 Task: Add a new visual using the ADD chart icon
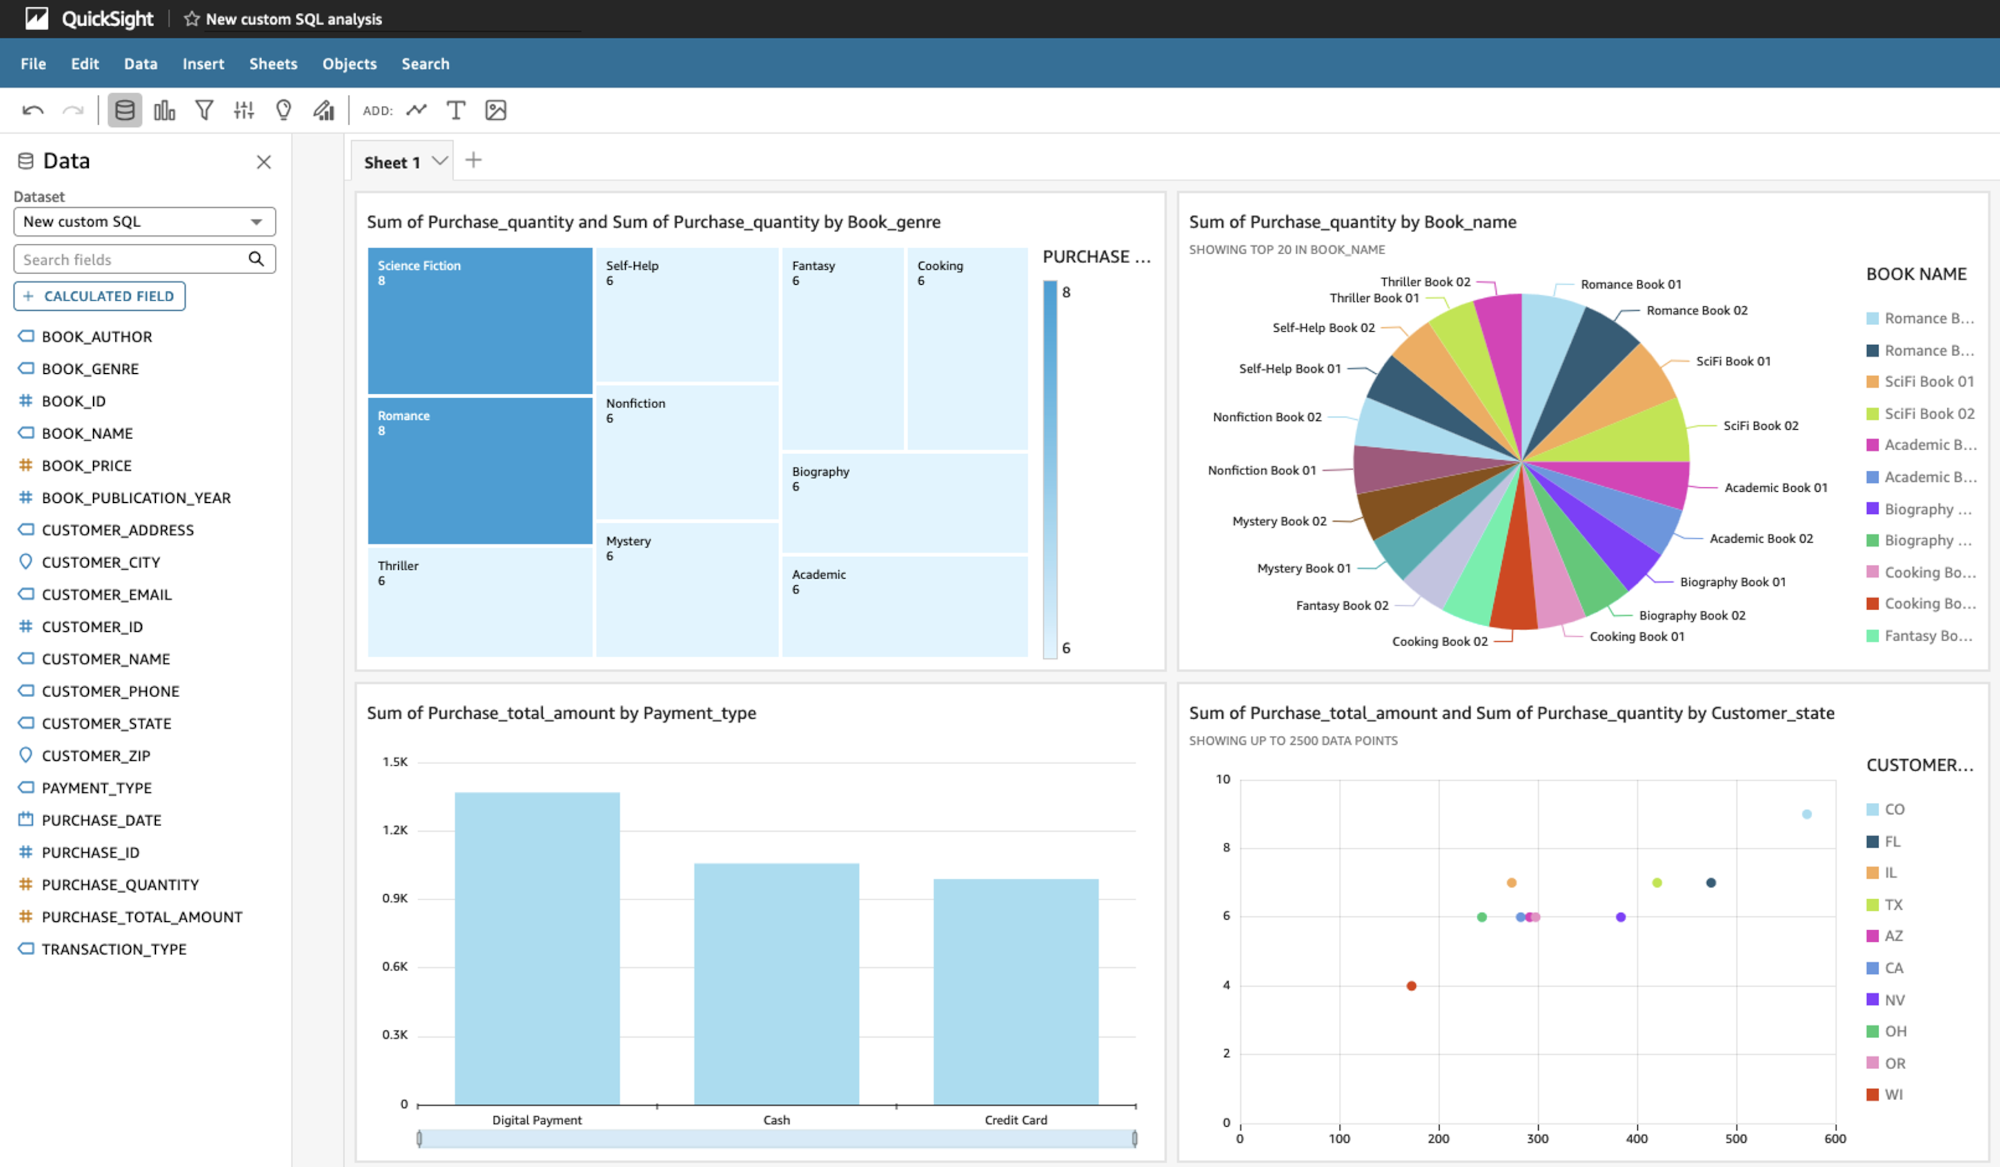point(417,110)
